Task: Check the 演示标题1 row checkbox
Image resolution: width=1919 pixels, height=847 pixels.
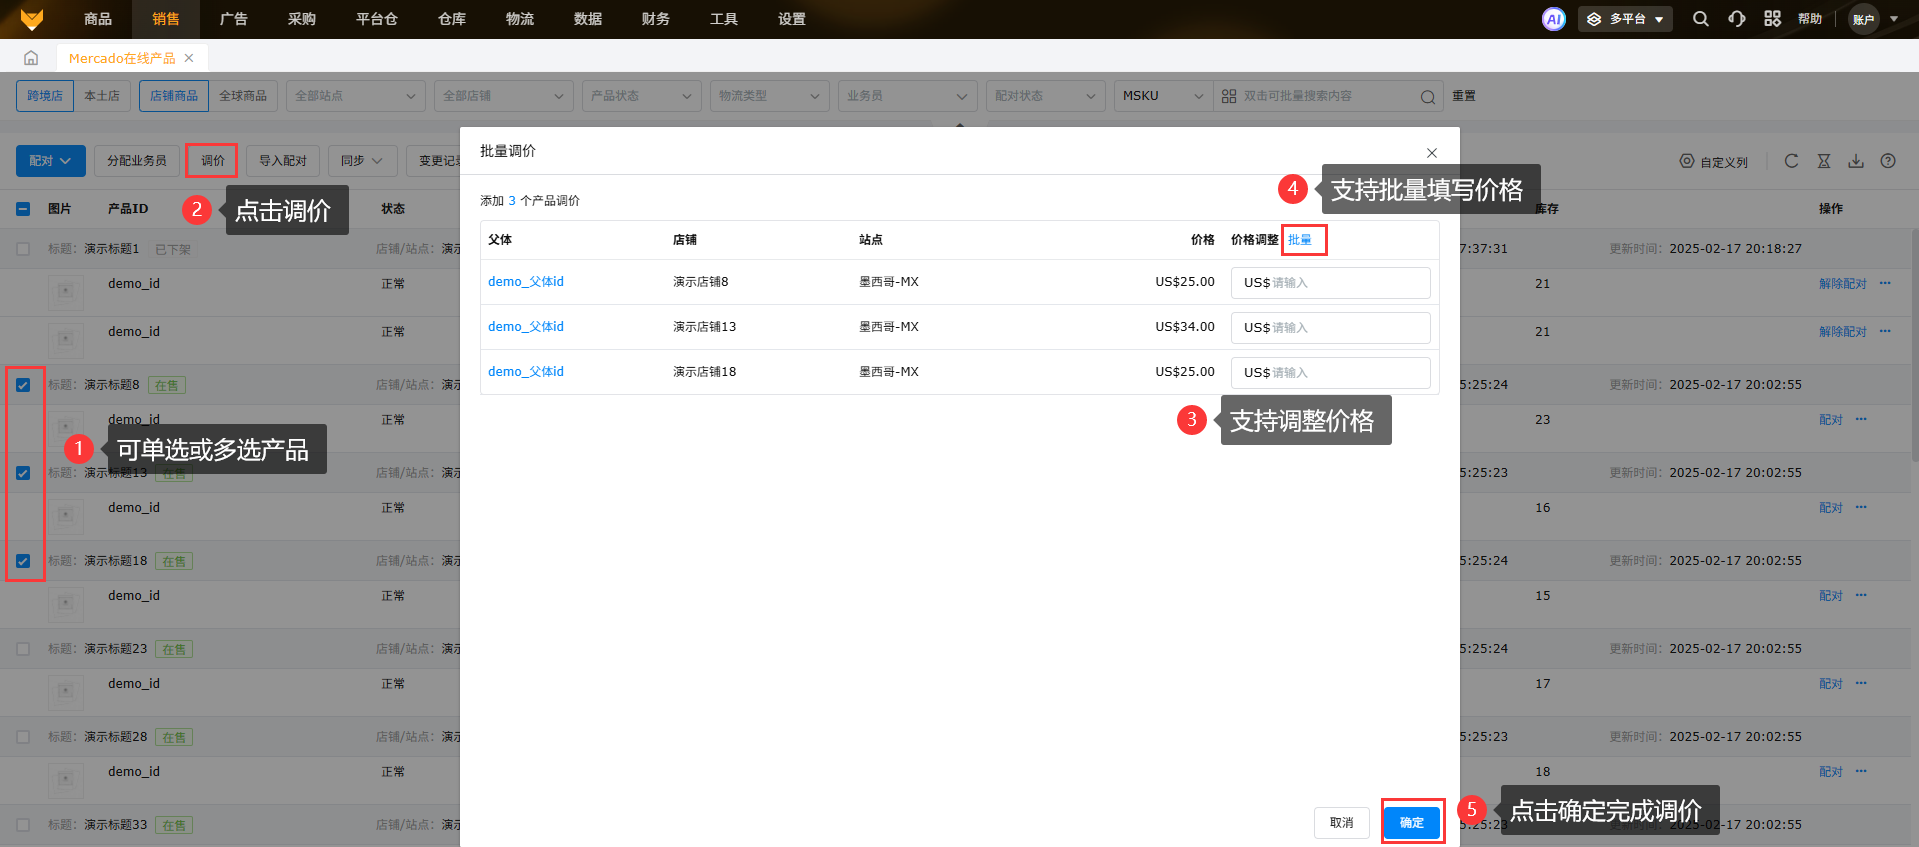Action: 23,249
